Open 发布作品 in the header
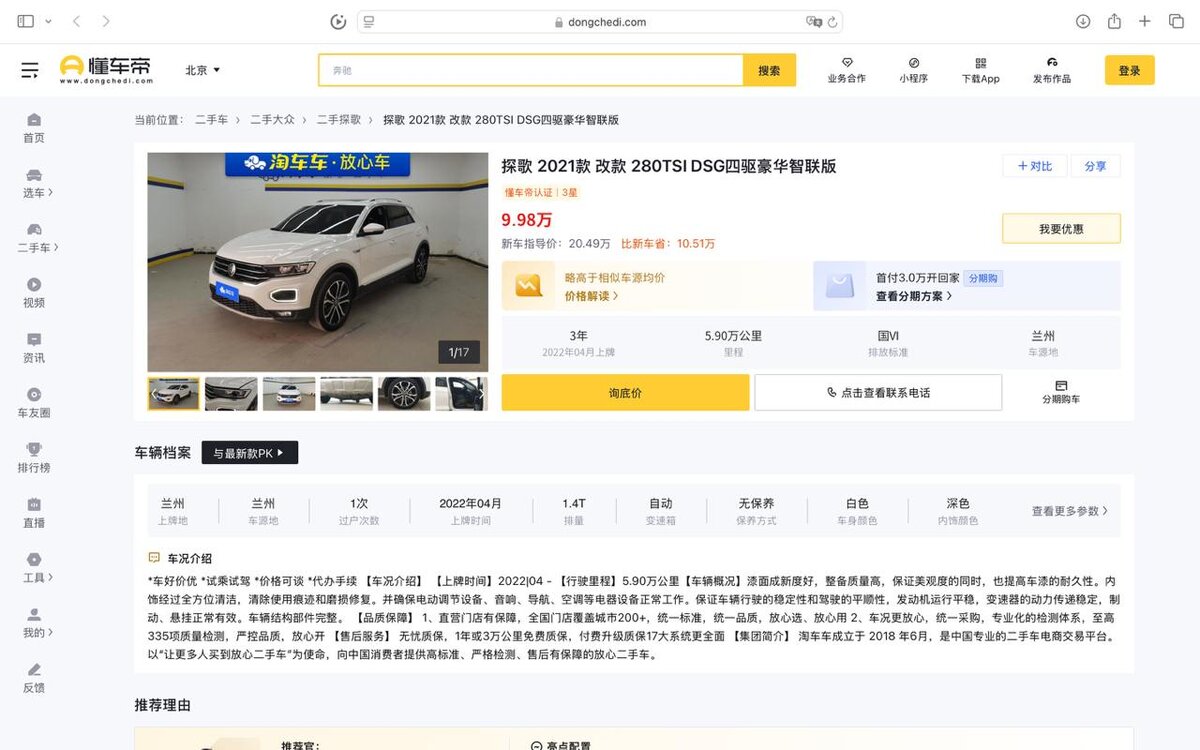Screen dimensions: 1200x750 pos(1052,70)
